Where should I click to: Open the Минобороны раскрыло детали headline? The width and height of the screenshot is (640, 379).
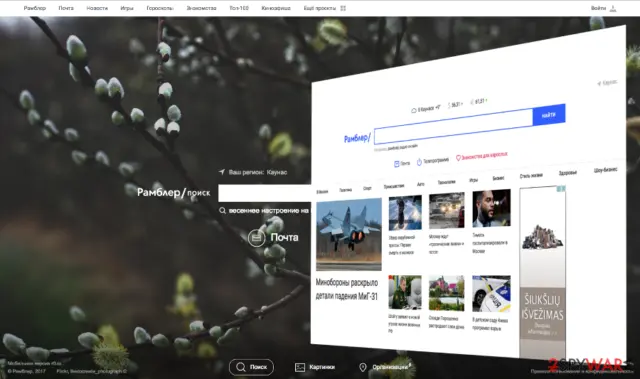point(347,289)
